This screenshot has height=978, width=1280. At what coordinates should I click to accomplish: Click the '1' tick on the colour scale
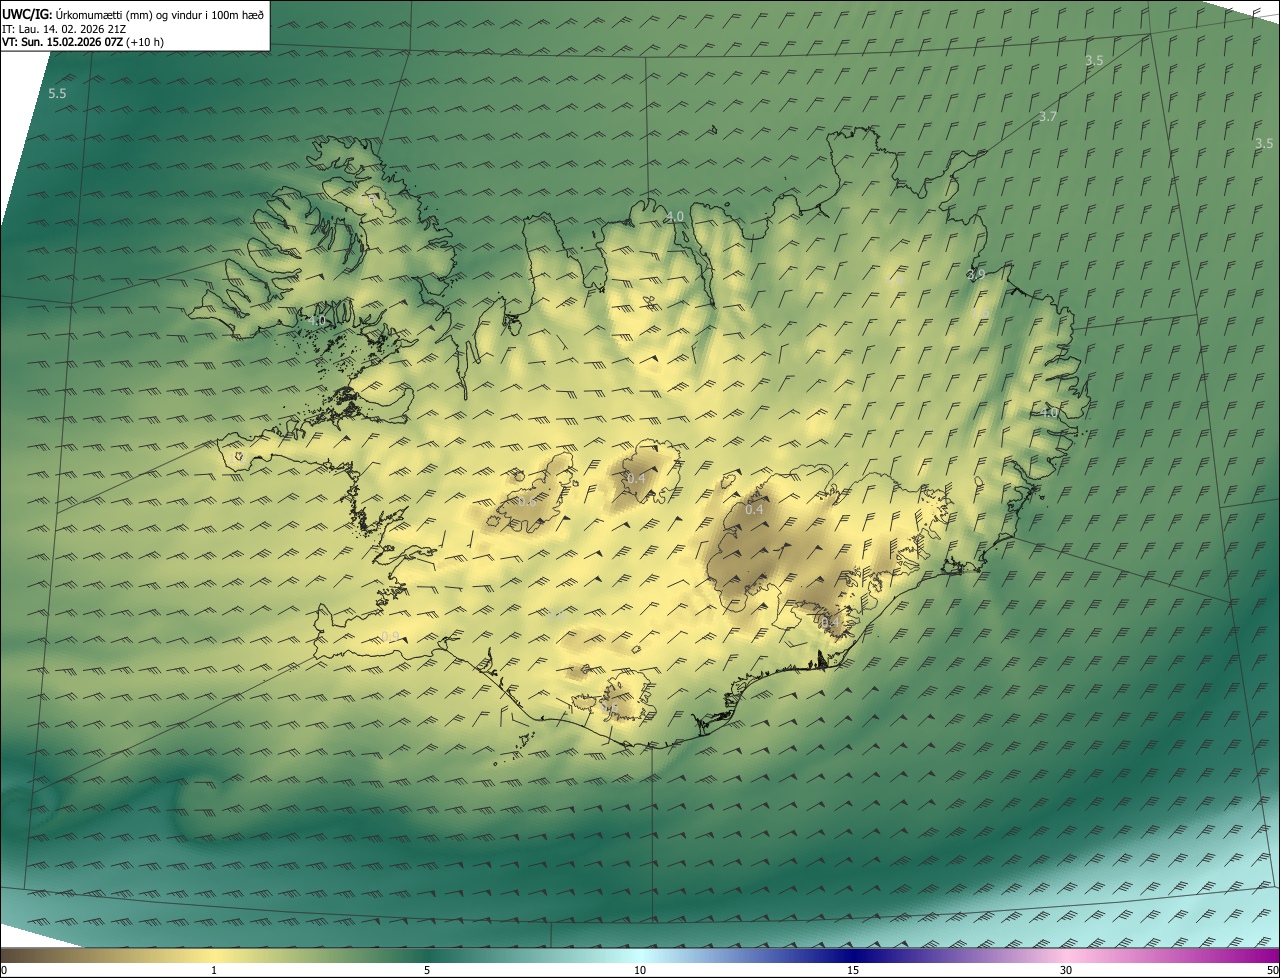coord(214,970)
